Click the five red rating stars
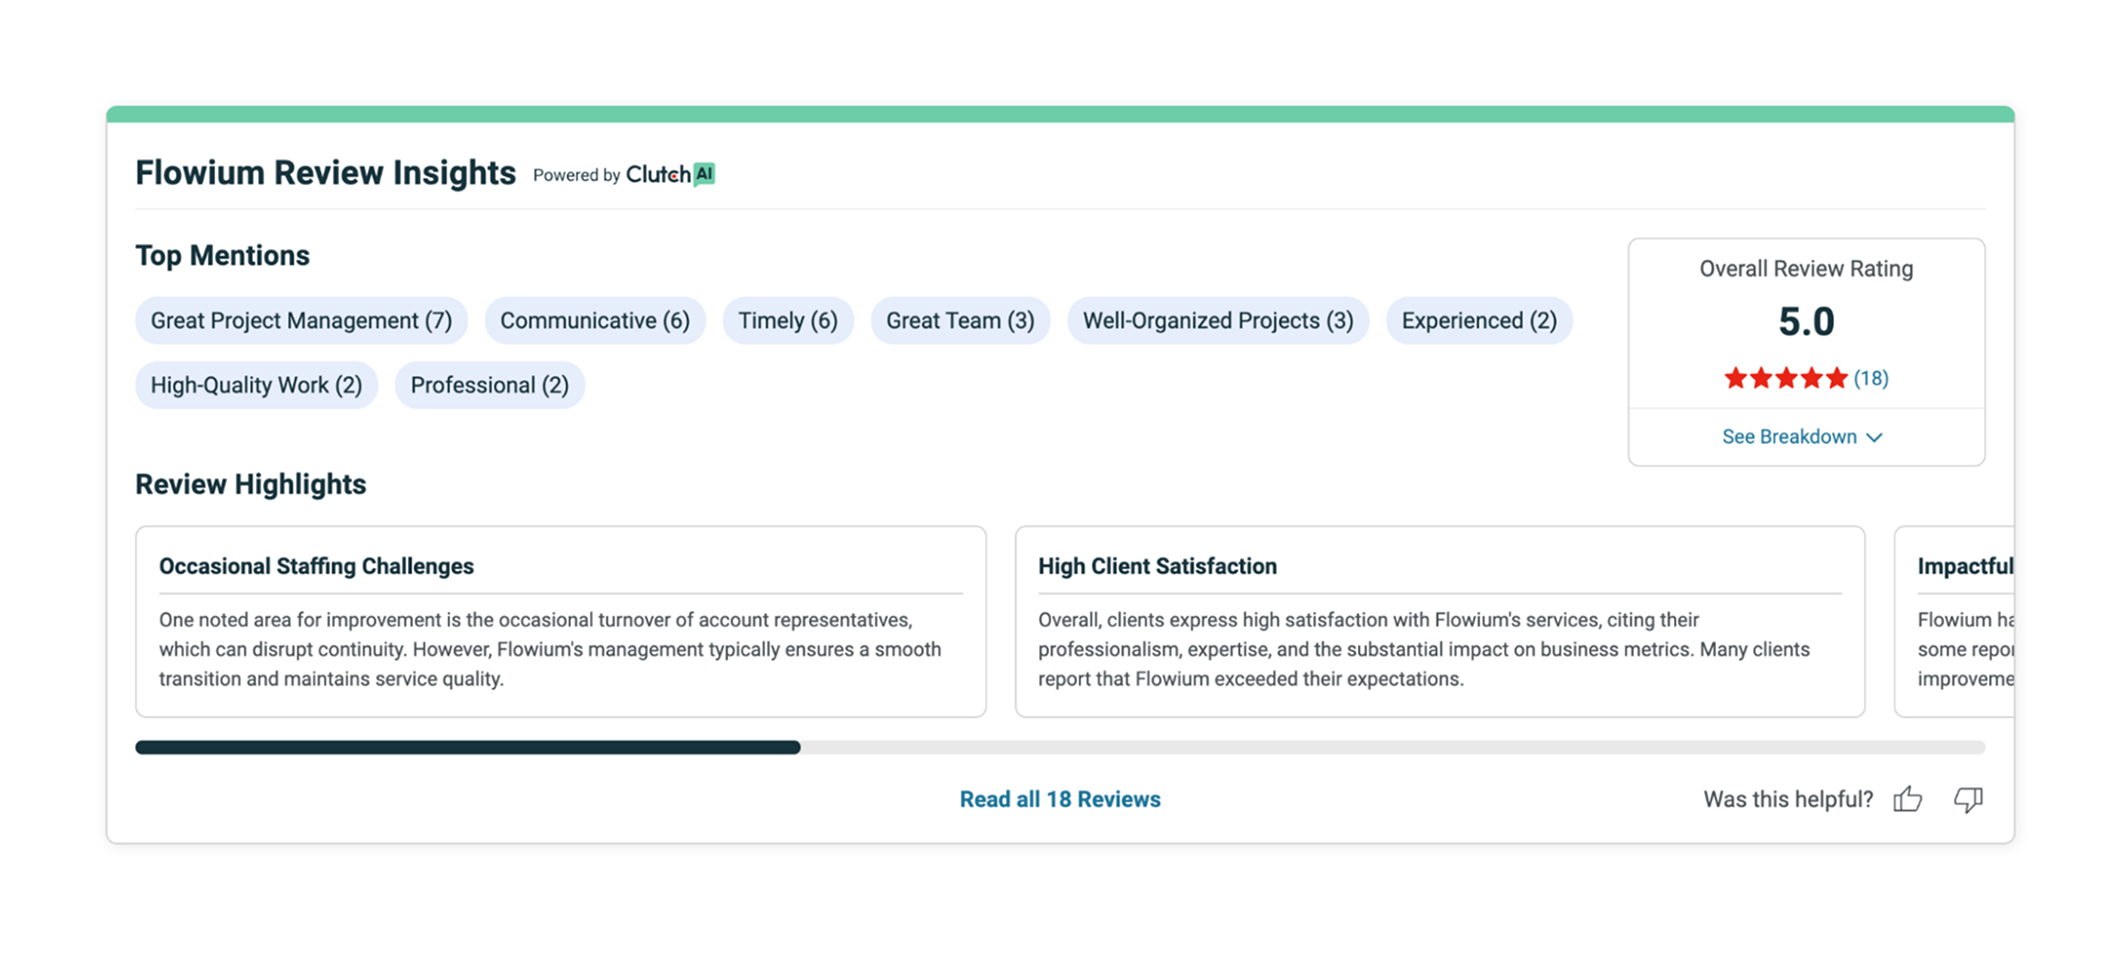 1785,378
